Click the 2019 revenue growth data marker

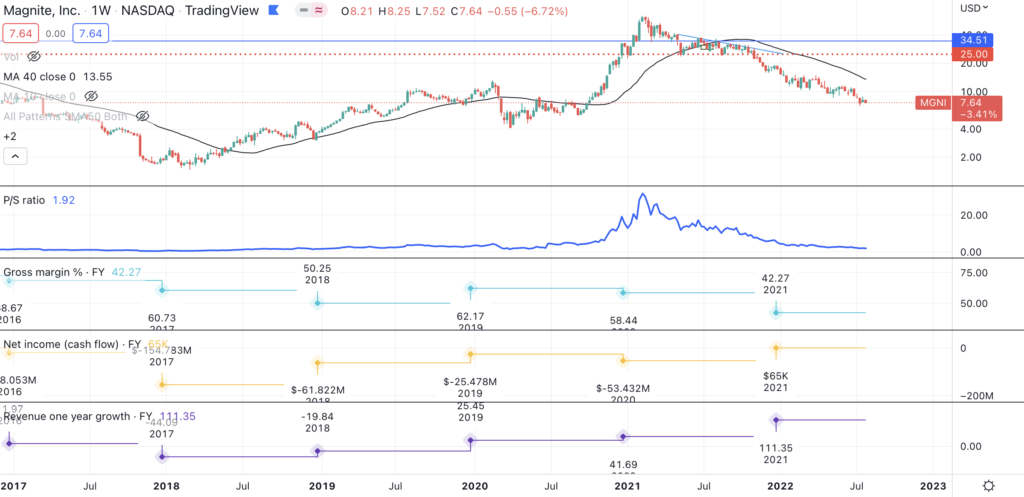tap(470, 440)
